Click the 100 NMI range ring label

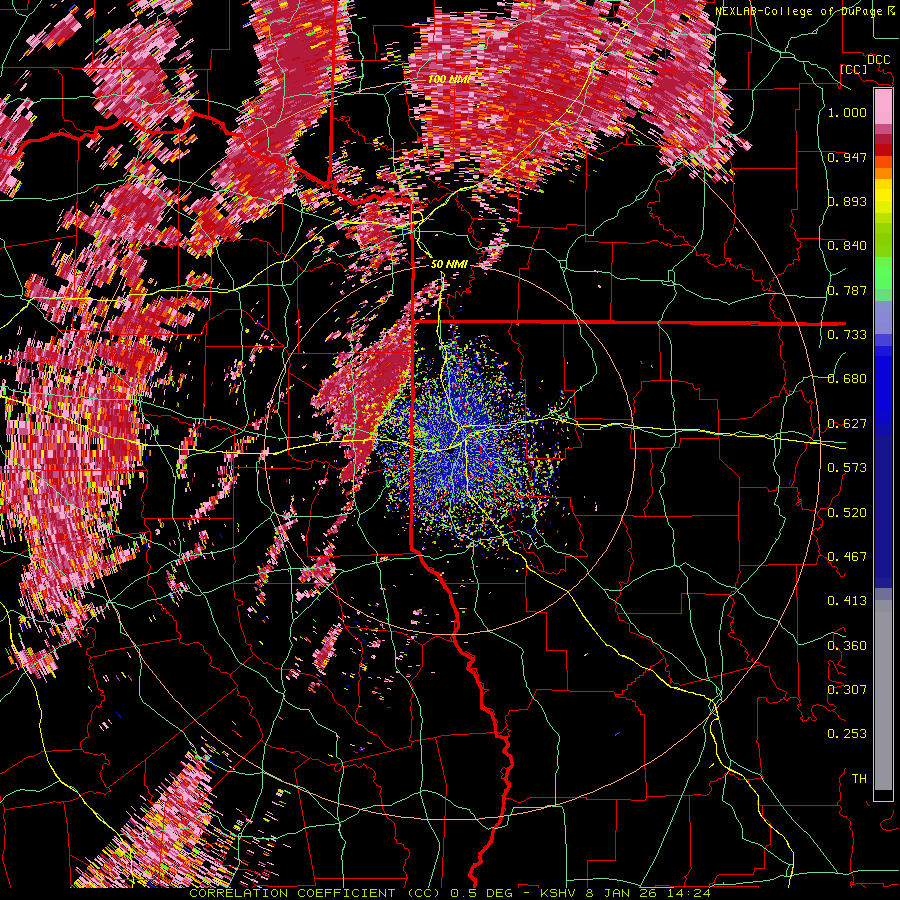(449, 79)
